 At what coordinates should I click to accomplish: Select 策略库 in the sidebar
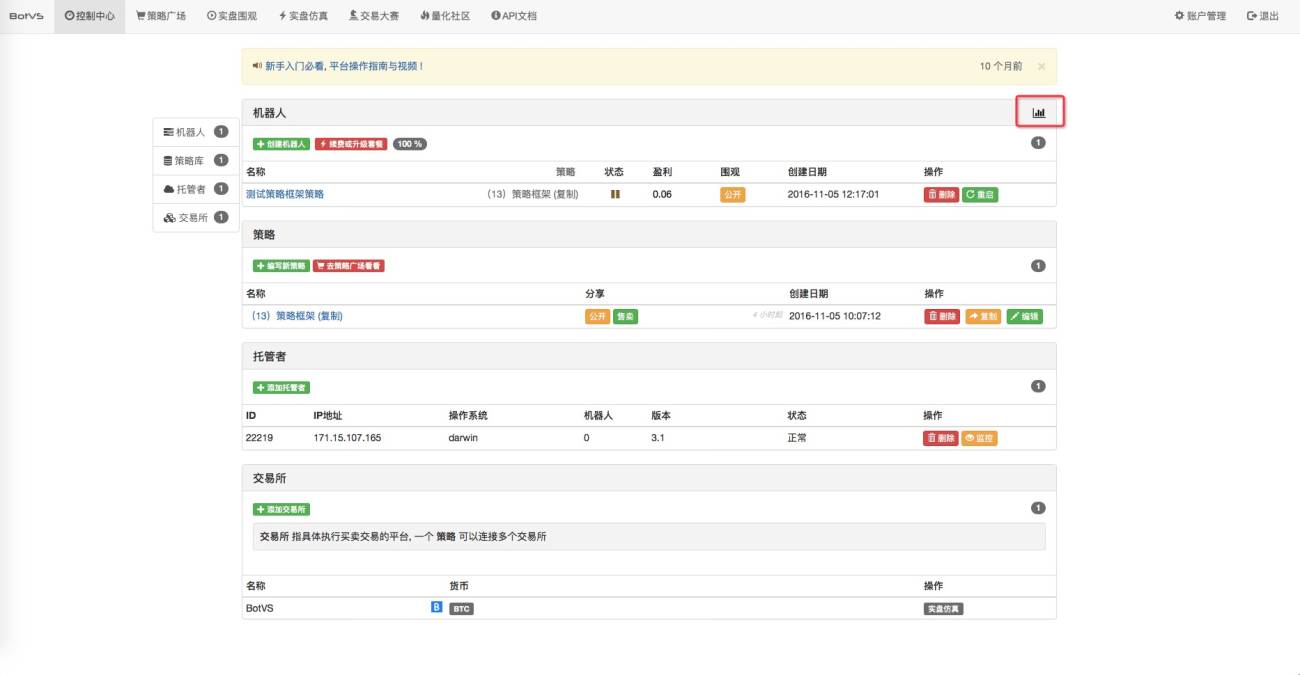point(195,160)
